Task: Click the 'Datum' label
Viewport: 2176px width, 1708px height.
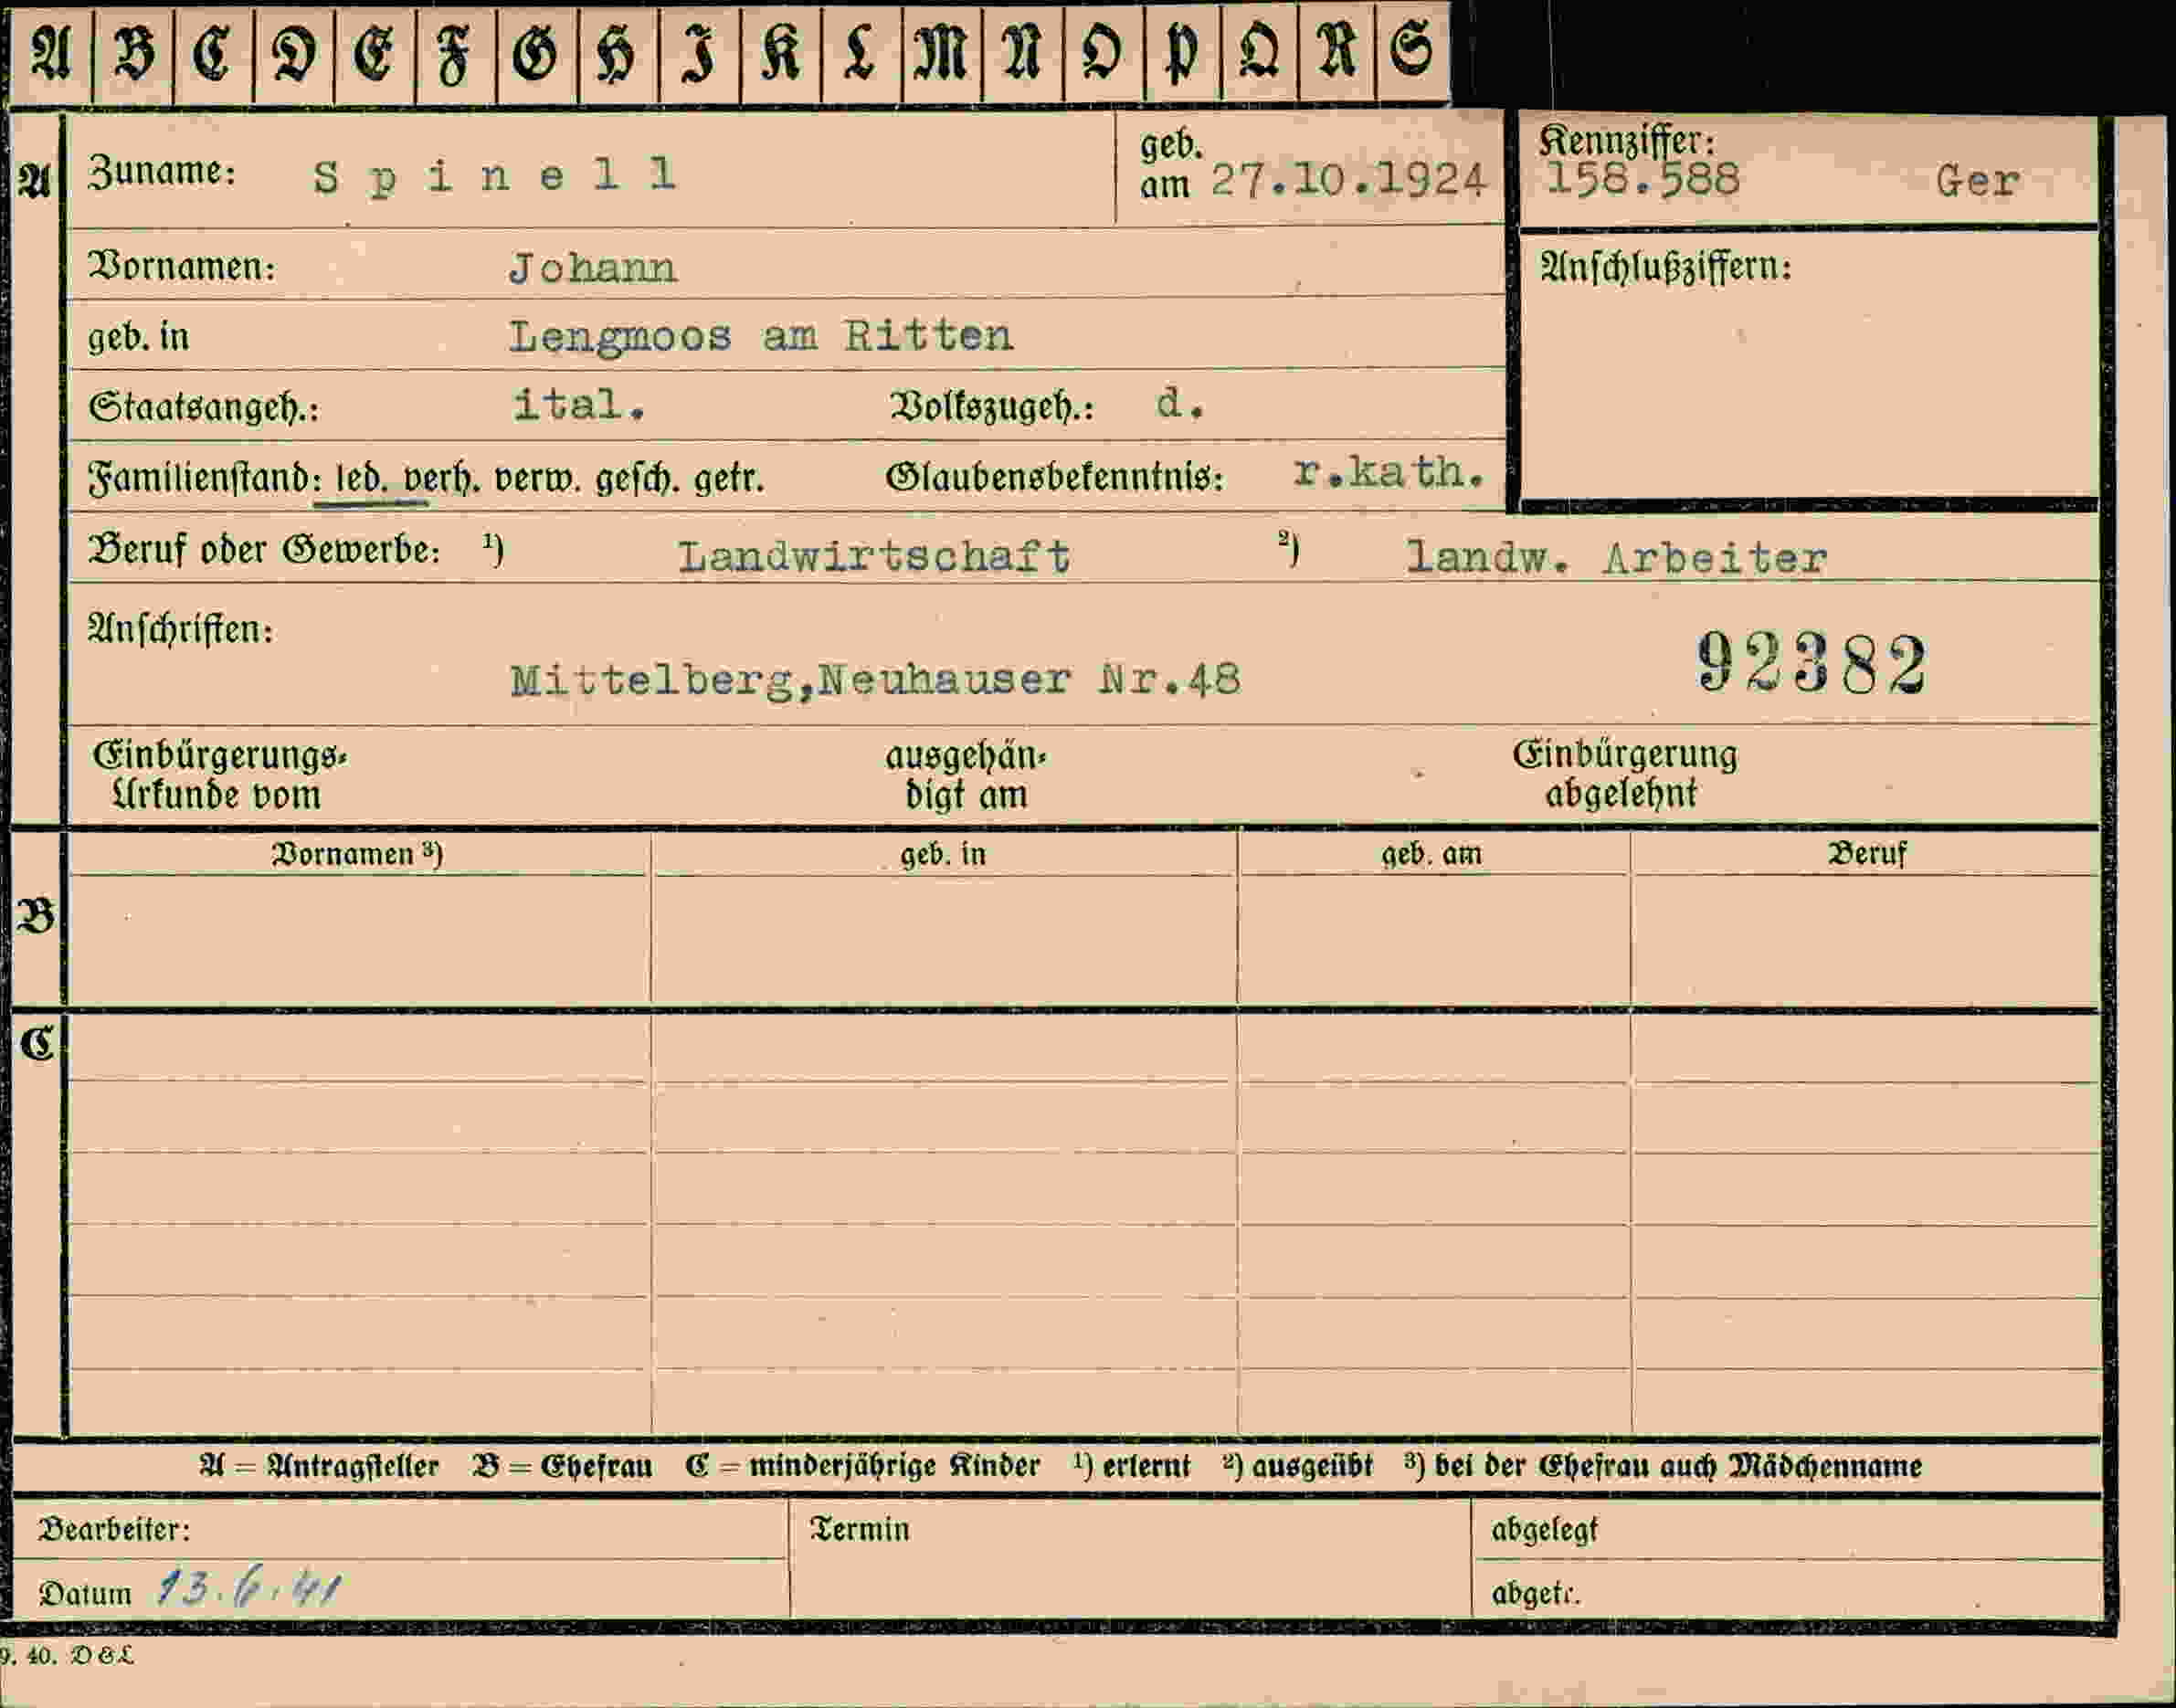Action: click(85, 1594)
